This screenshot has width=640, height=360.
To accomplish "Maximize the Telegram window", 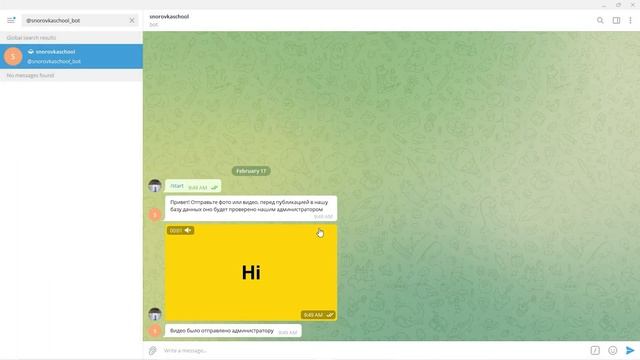I will point(619,5).
